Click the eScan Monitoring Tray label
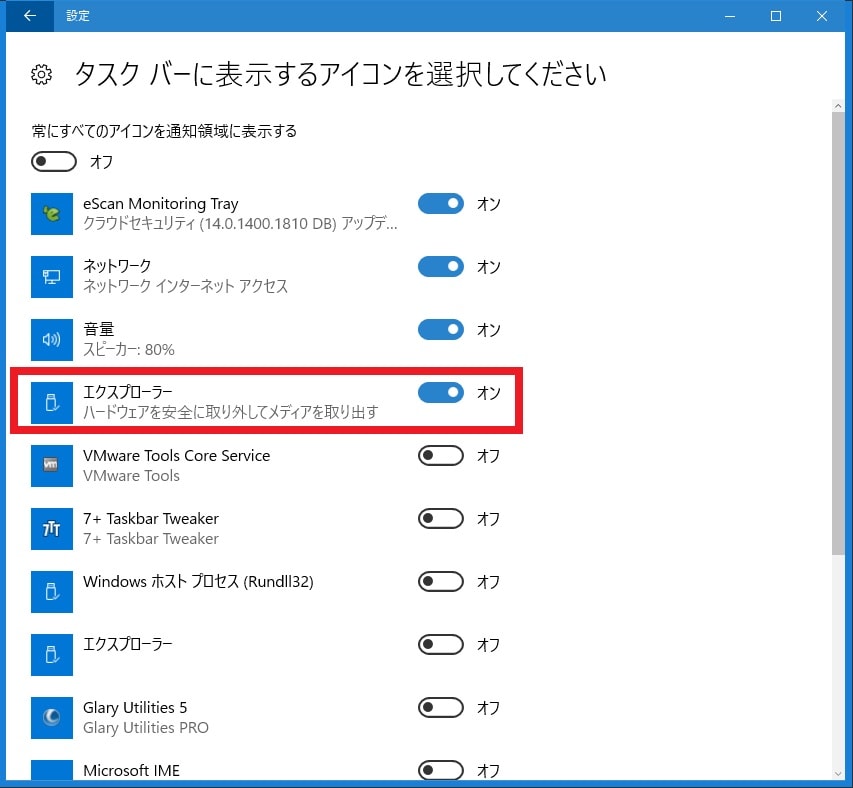The image size is (853, 788). click(160, 203)
